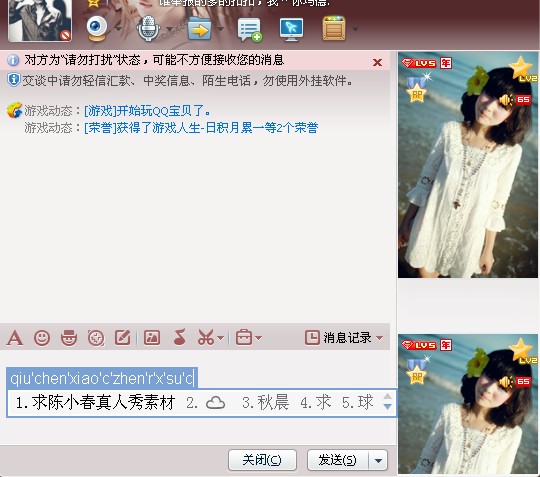540x477 pixels.
Task: Choose candidate 5 球
Action: click(357, 402)
